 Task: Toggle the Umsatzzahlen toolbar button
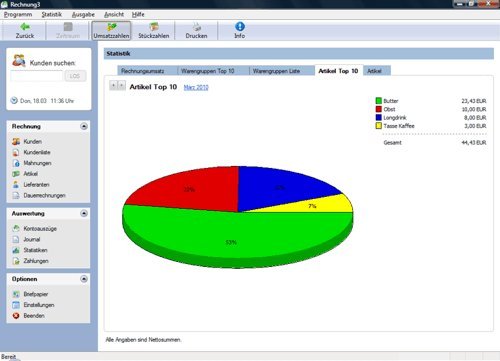(111, 31)
